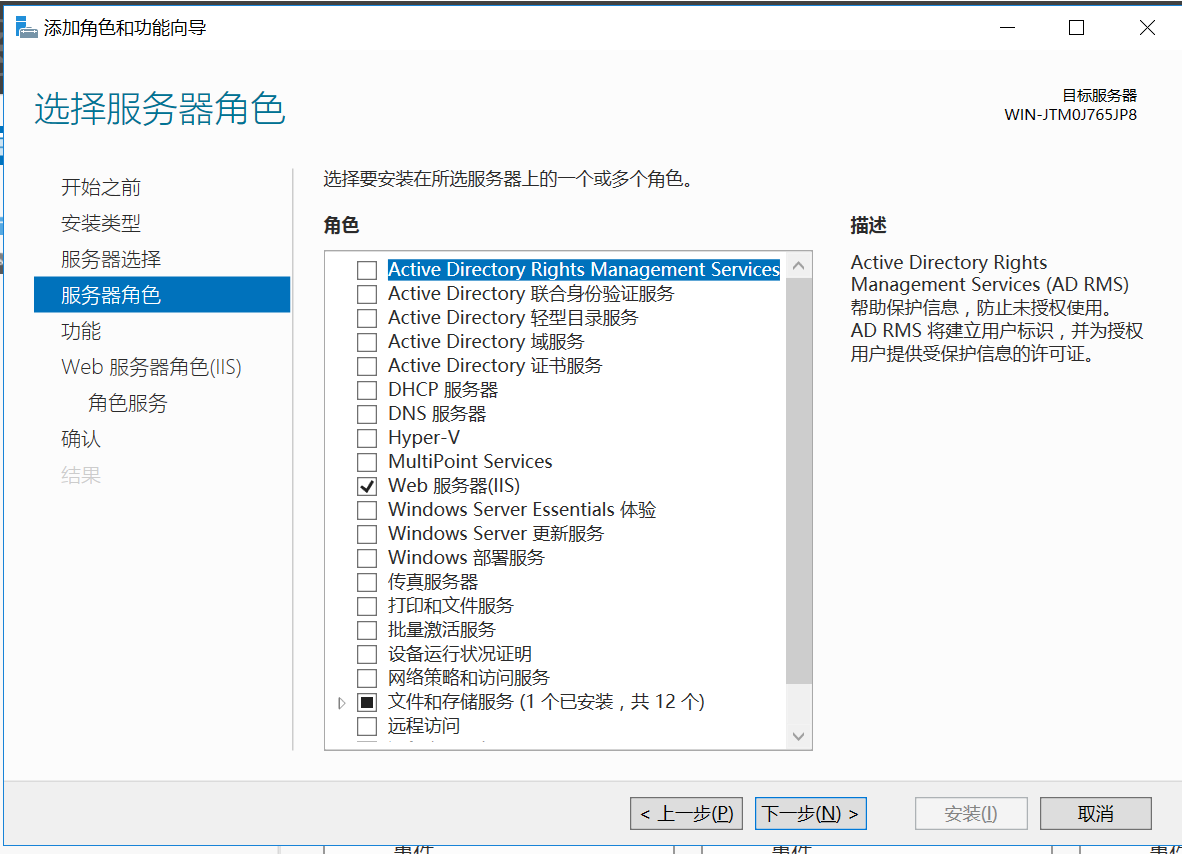This screenshot has height=854, width=1182.
Task: Check the 远程访问 role checkbox
Action: (x=367, y=727)
